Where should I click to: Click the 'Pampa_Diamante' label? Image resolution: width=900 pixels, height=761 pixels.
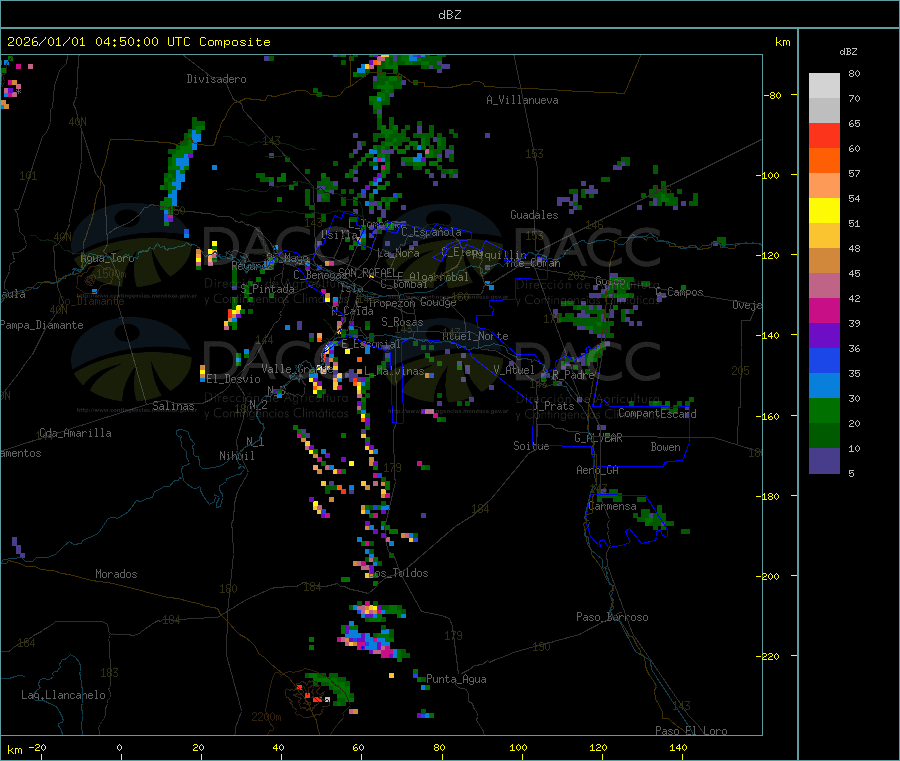pos(41,325)
